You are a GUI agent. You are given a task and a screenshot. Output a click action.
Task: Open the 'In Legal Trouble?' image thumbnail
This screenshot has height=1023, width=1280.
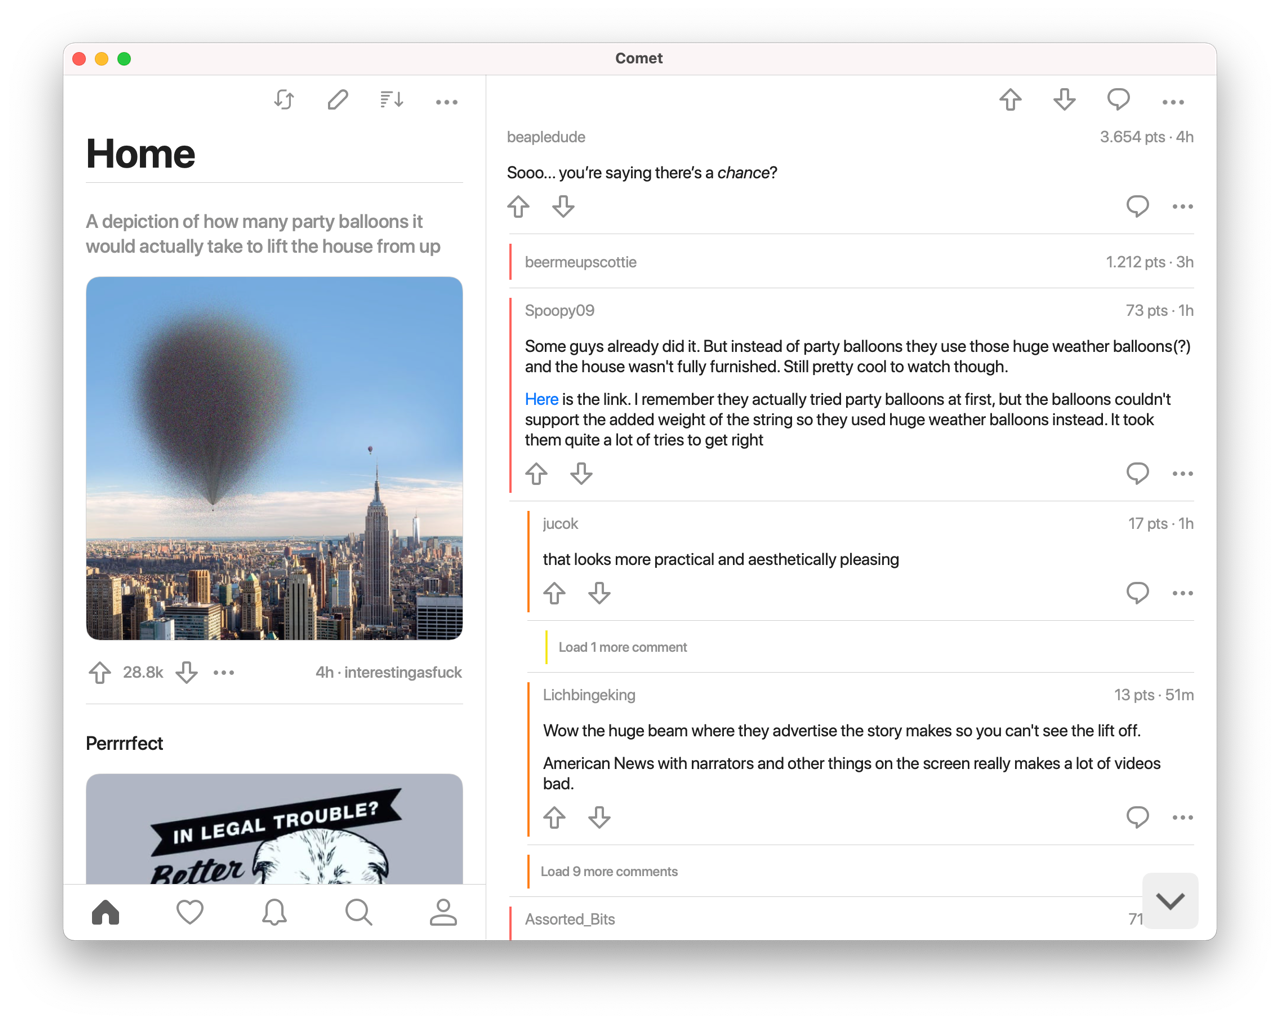[x=274, y=829]
